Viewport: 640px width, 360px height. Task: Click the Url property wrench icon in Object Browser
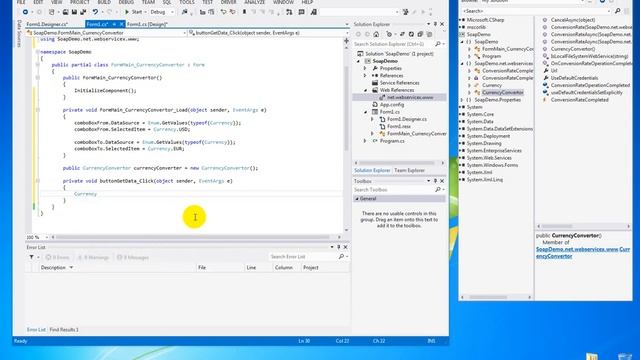546,71
